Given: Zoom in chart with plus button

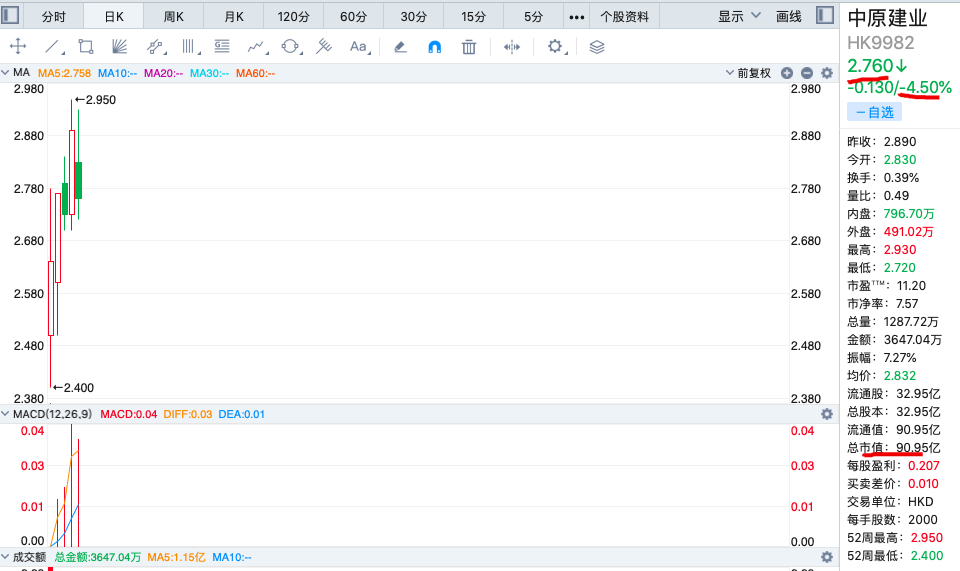Looking at the screenshot, I should click(787, 73).
